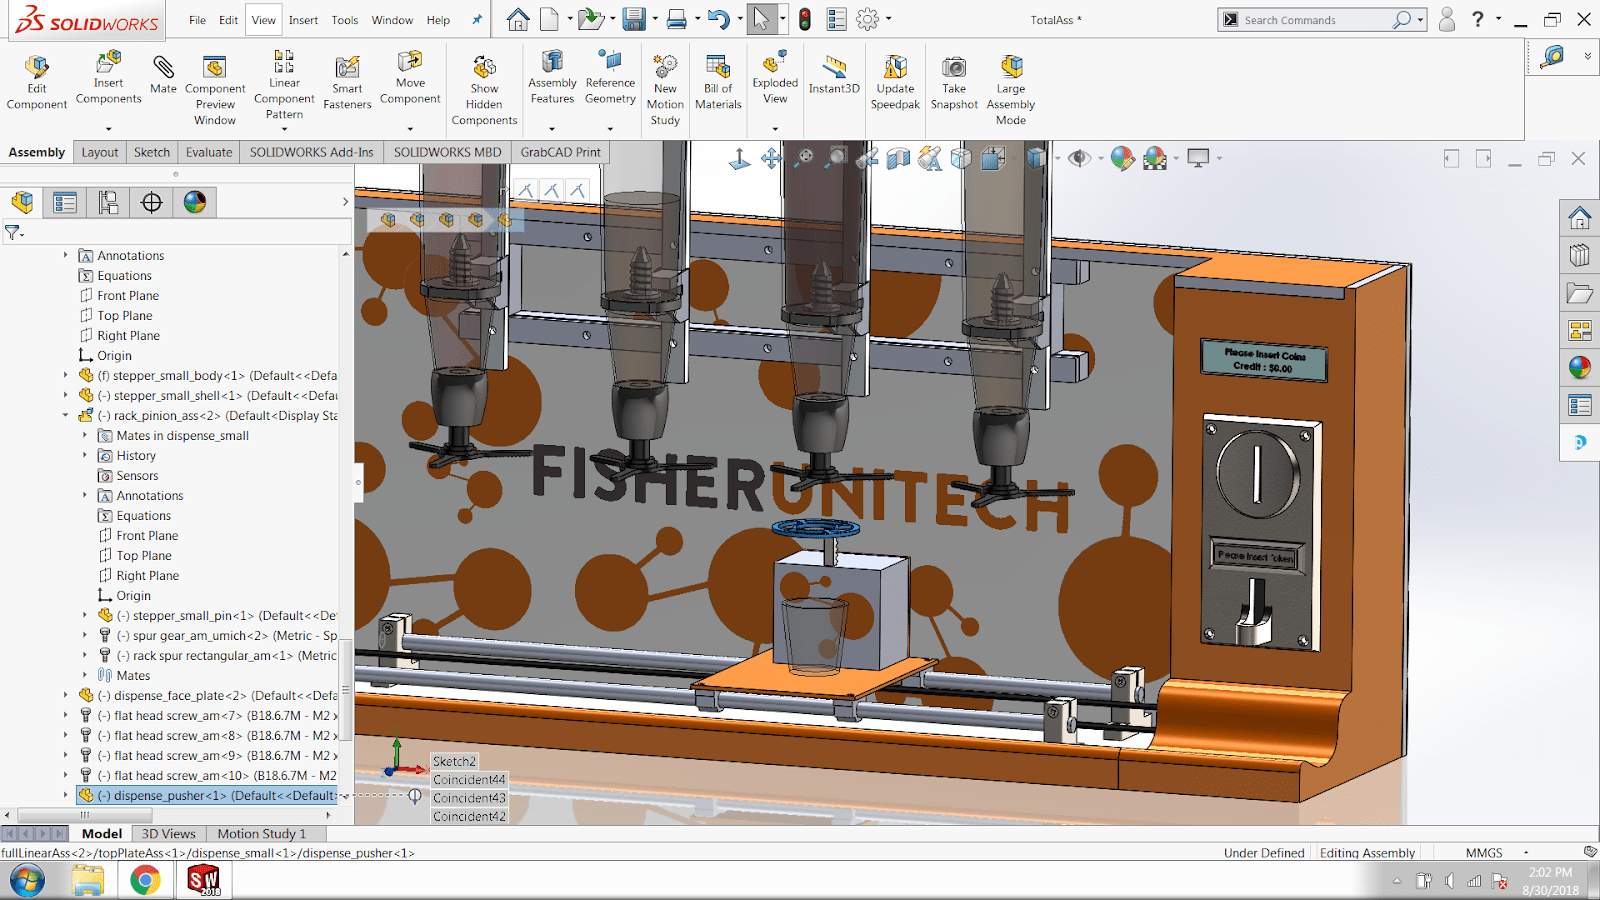Click MMGS unit system in status bar
This screenshot has width=1600, height=900.
[x=1484, y=853]
